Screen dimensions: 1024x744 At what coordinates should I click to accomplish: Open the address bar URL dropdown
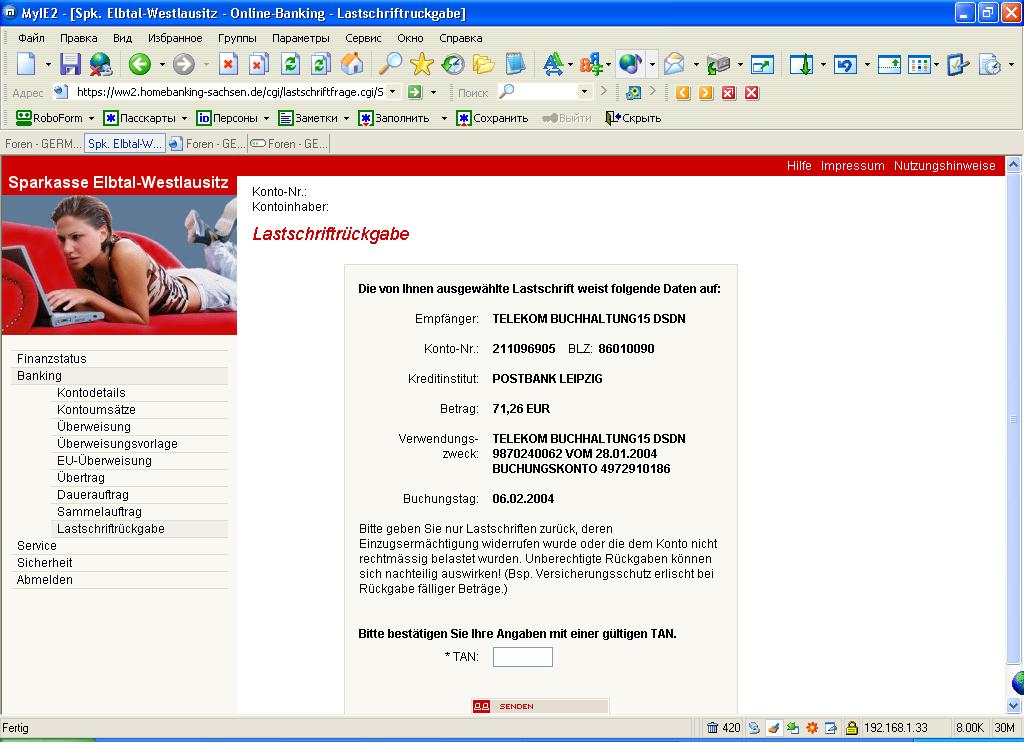coord(392,92)
